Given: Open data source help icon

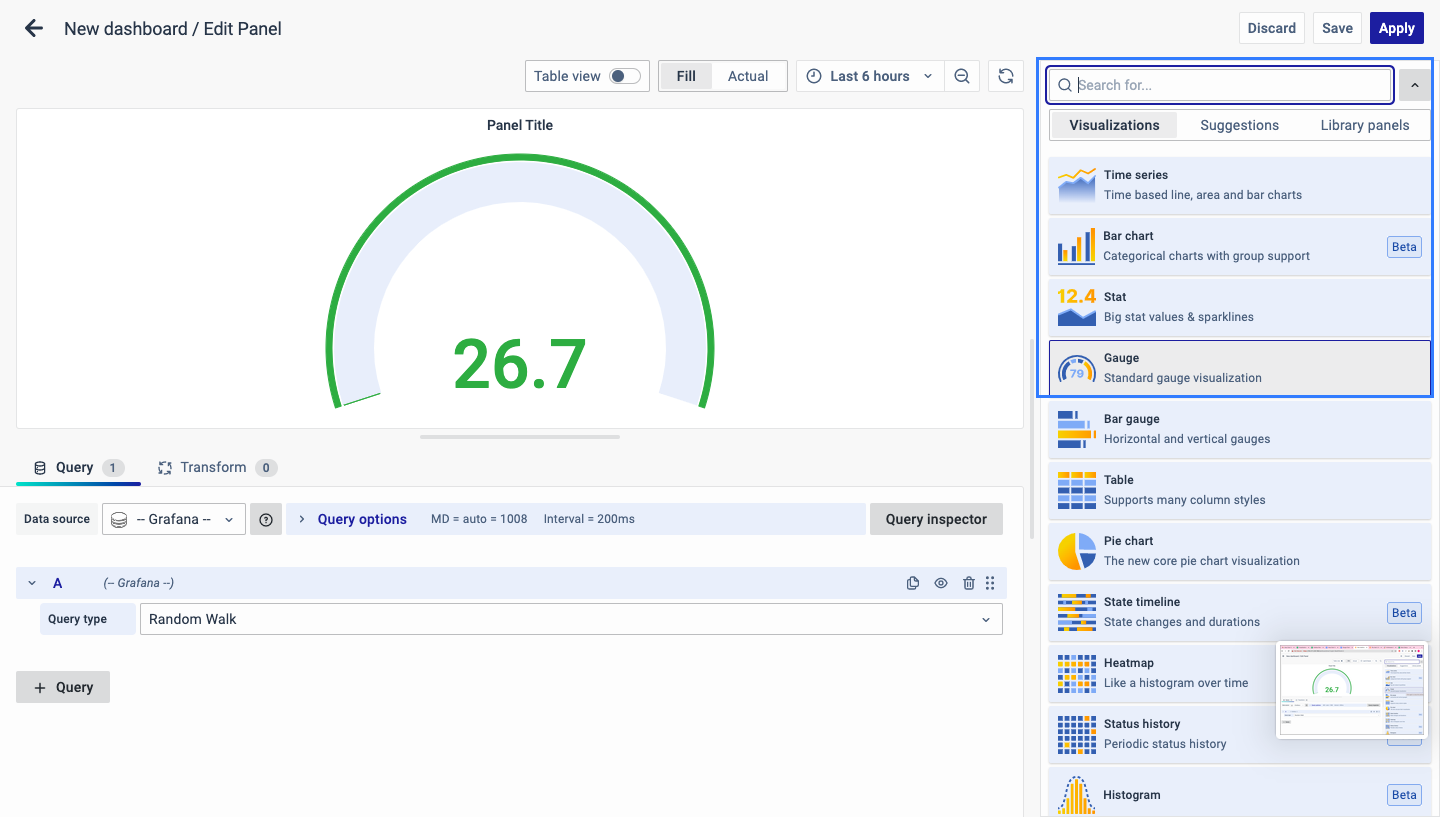Looking at the screenshot, I should point(266,519).
